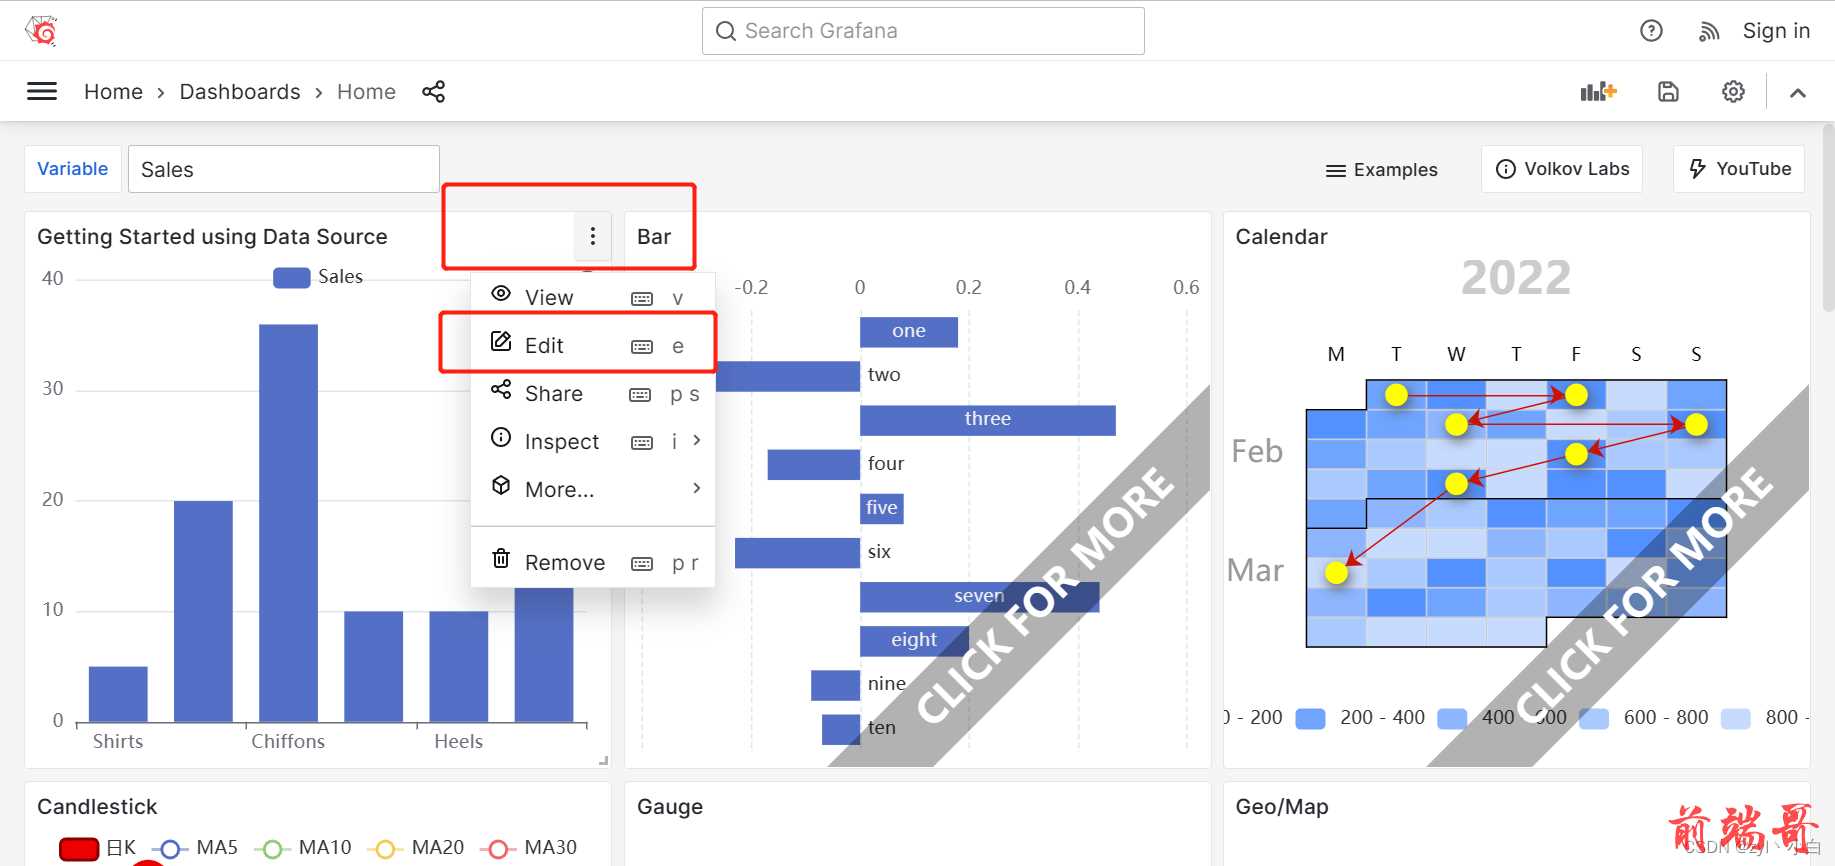Click the trash icon beside Remove
Viewport: 1835px width, 866px height.
[501, 558]
